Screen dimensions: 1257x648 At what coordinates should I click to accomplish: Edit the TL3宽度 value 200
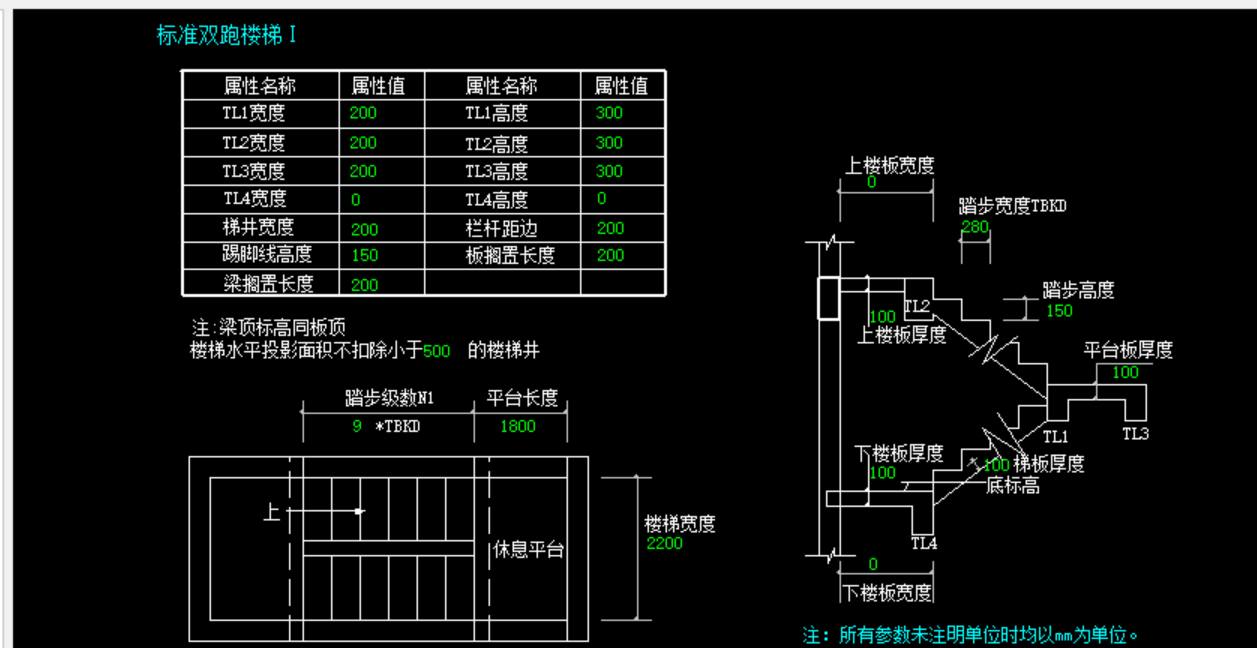(x=363, y=171)
